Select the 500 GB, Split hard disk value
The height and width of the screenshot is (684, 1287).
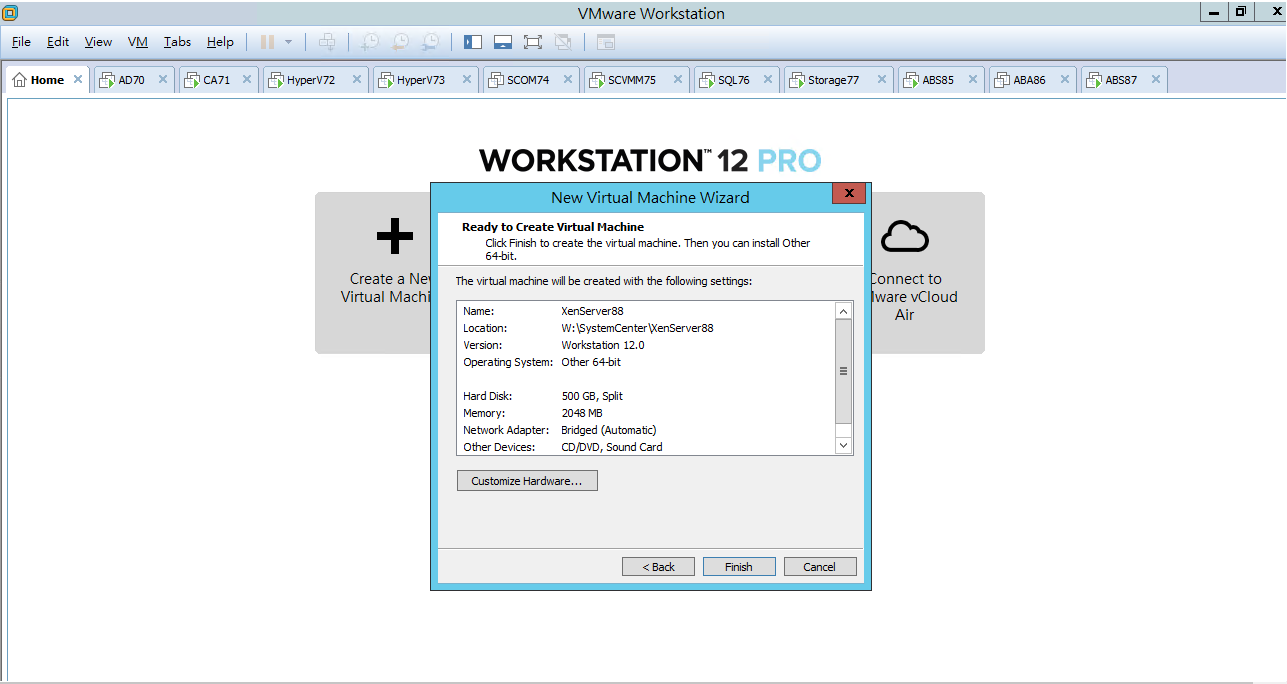(592, 396)
